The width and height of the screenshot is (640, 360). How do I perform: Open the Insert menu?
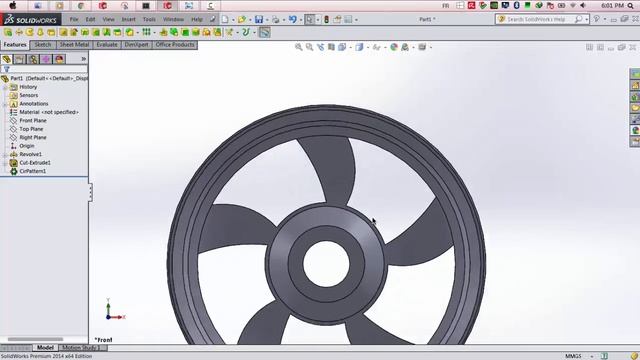click(129, 19)
